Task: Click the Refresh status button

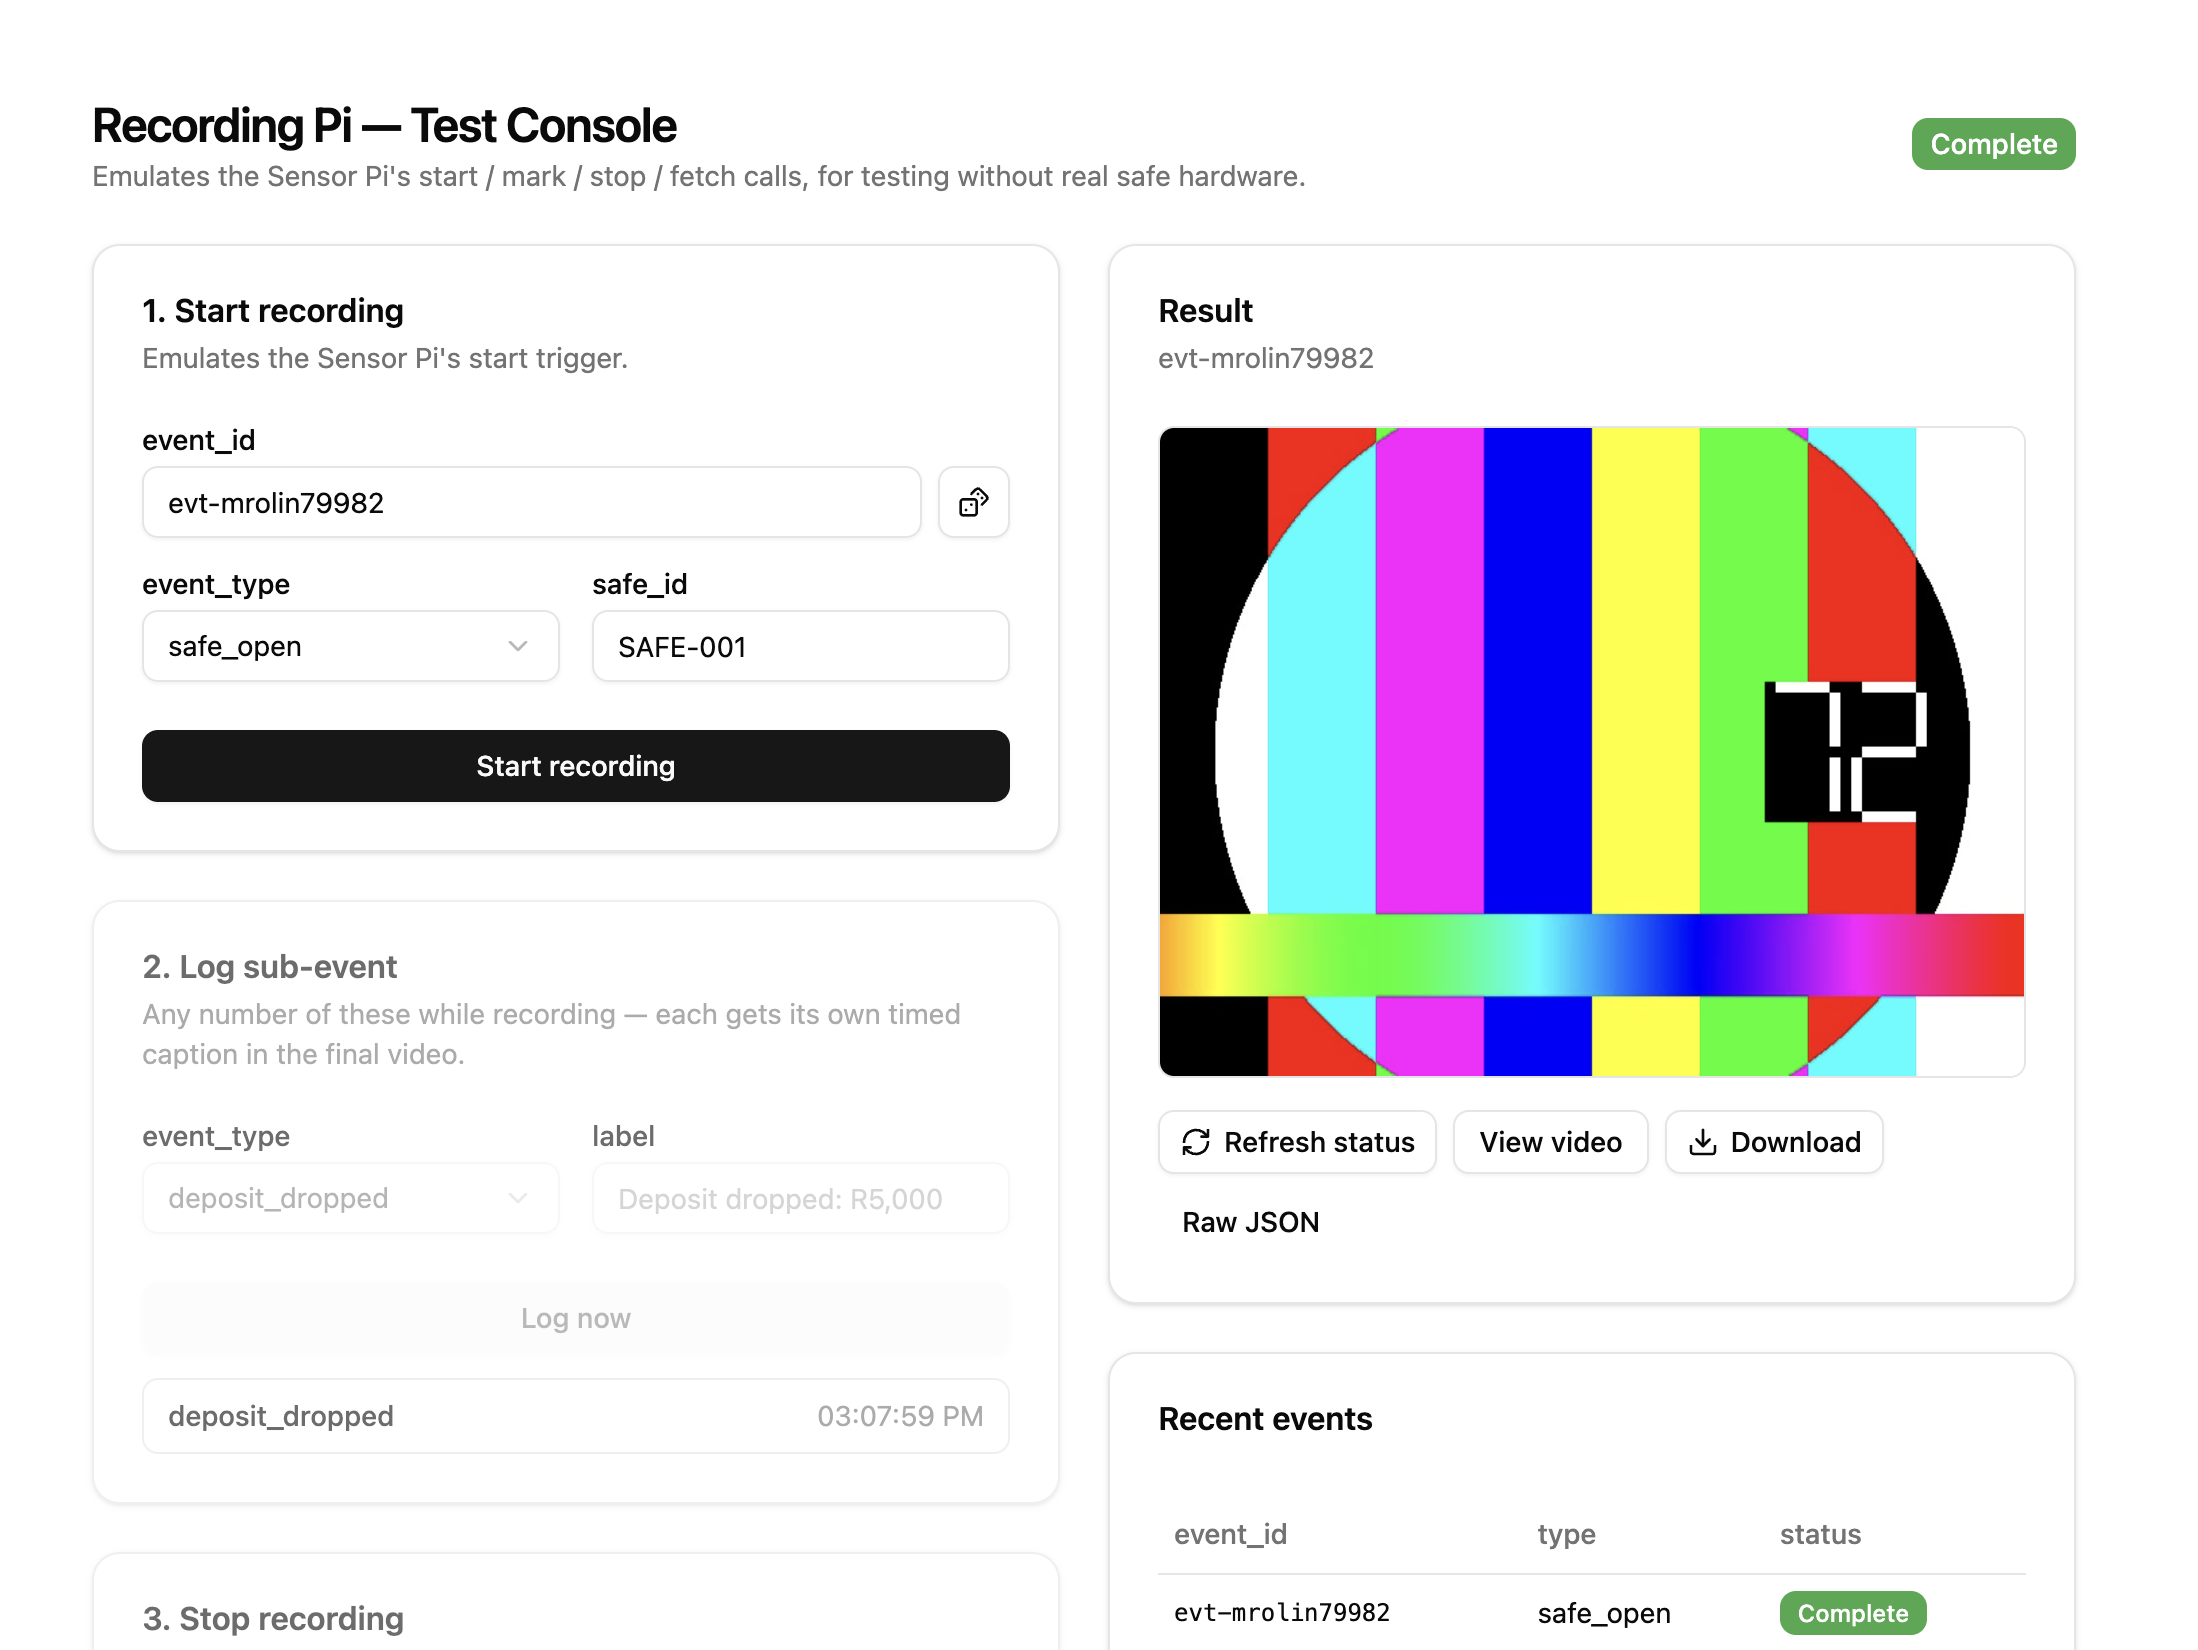Action: 1297,1142
